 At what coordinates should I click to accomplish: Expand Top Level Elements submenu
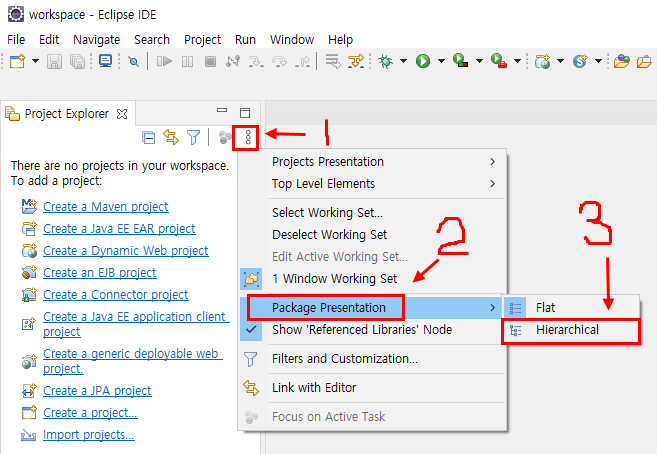tap(372, 183)
